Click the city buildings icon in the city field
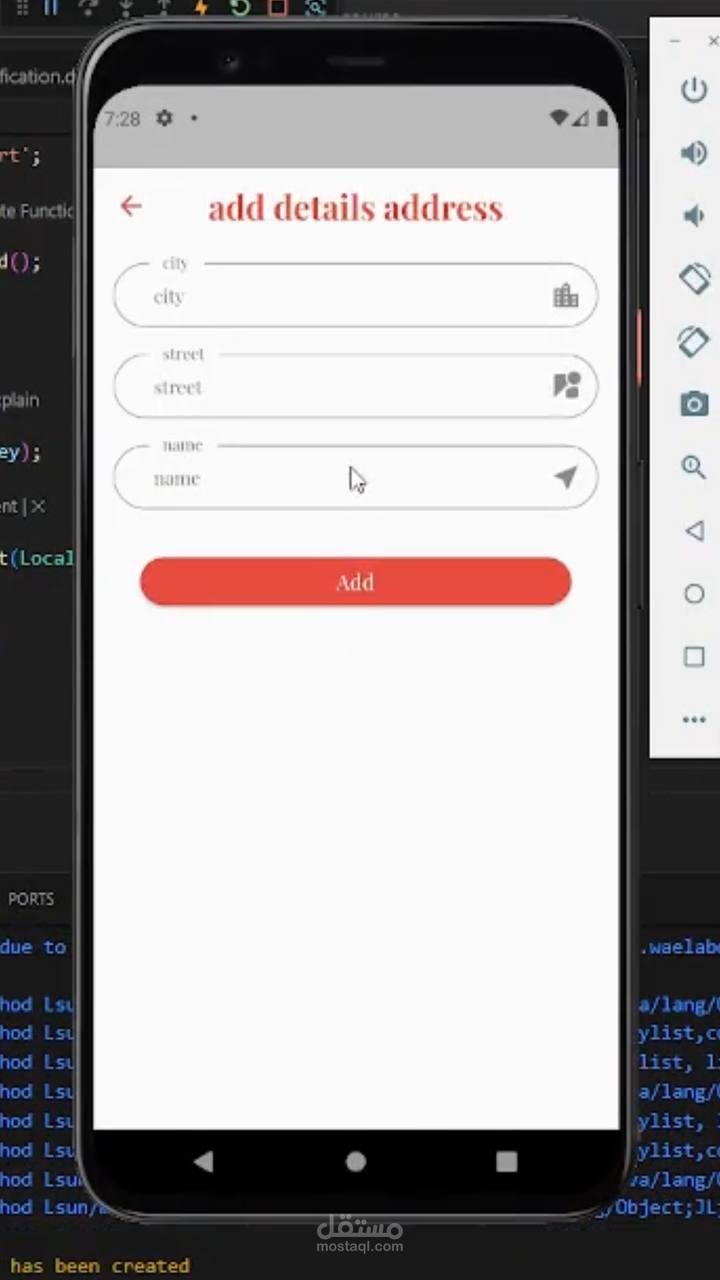720x1280 pixels. [x=566, y=296]
